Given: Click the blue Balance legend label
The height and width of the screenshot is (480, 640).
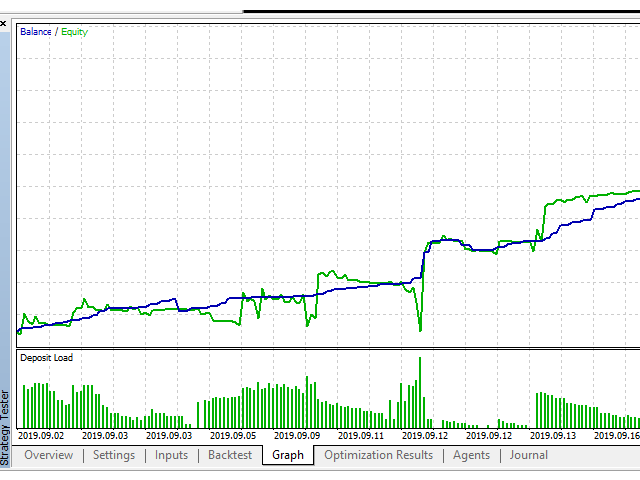Looking at the screenshot, I should tap(36, 32).
